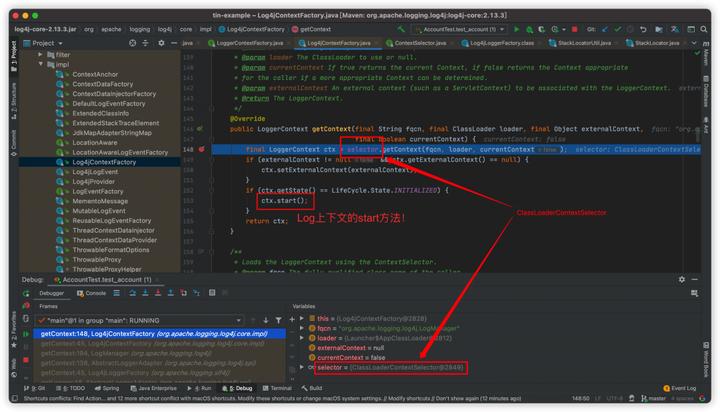The height and width of the screenshot is (412, 720).
Task: Open the thread selector showing main RUNNING
Action: point(140,320)
